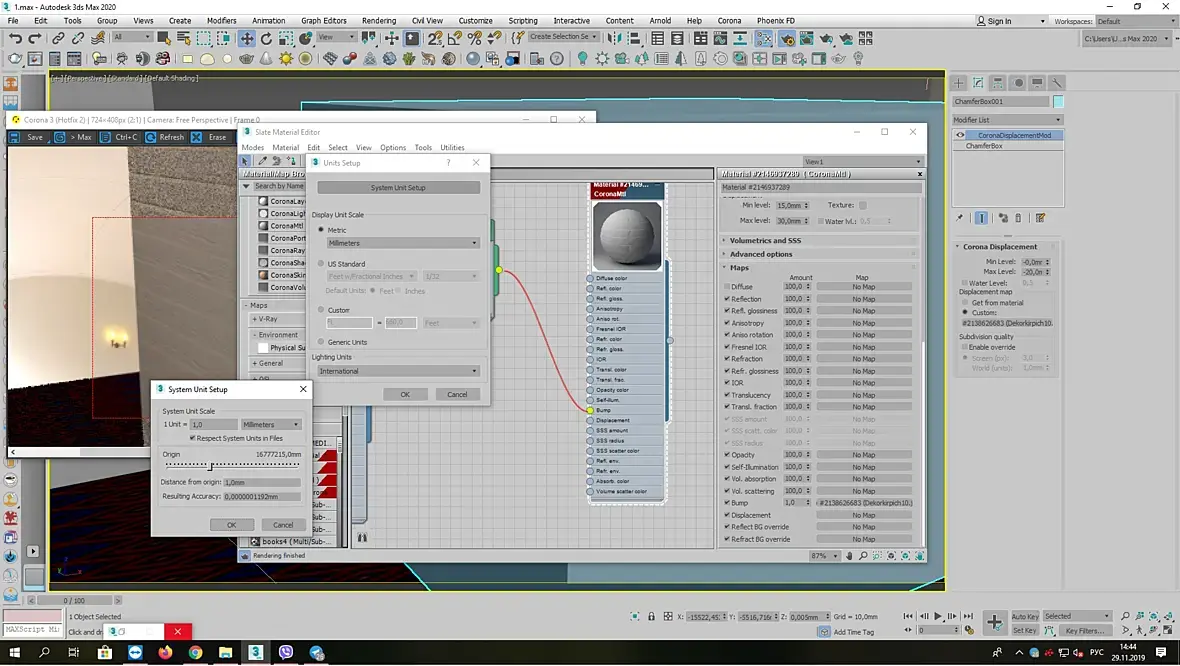Screen dimensions: 1180x666
Task: Click the Undo arrow in main toolbar
Action: pyautogui.click(x=15, y=38)
